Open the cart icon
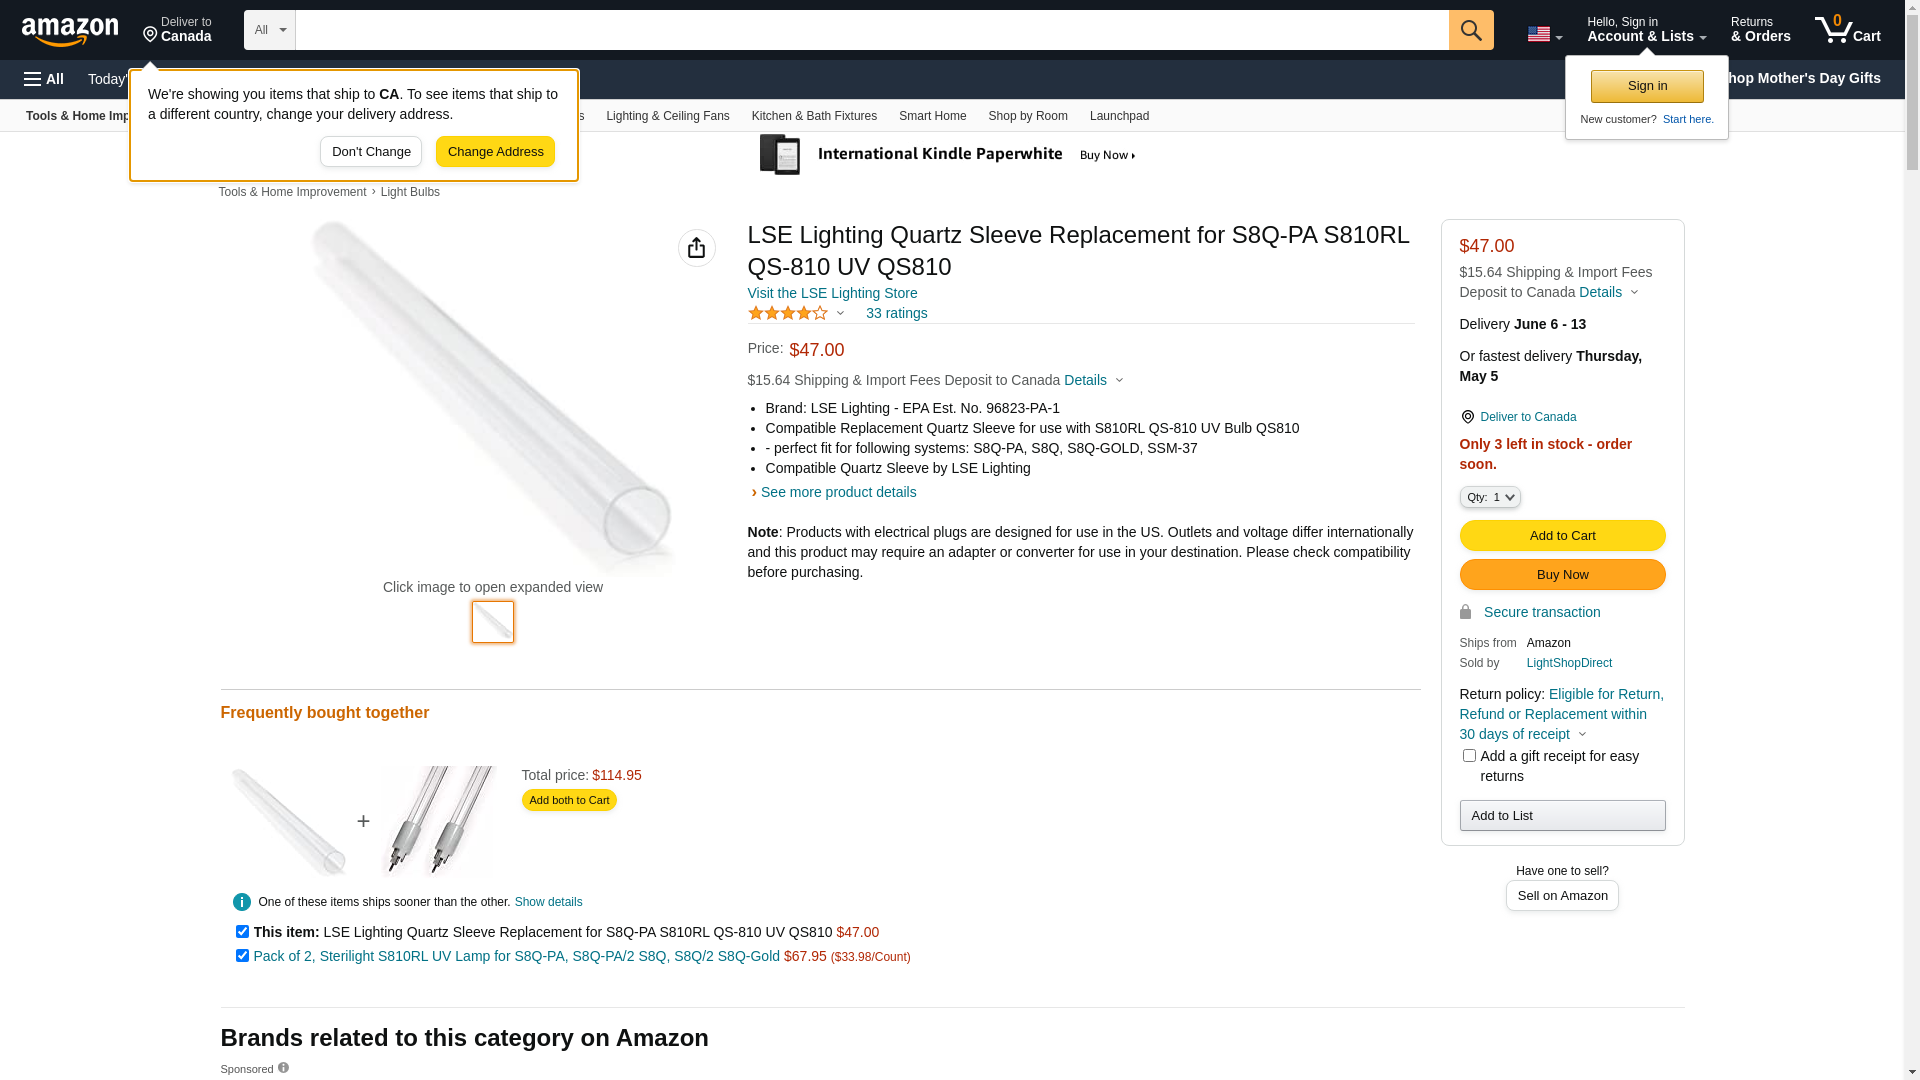The width and height of the screenshot is (1920, 1080). (x=1848, y=30)
